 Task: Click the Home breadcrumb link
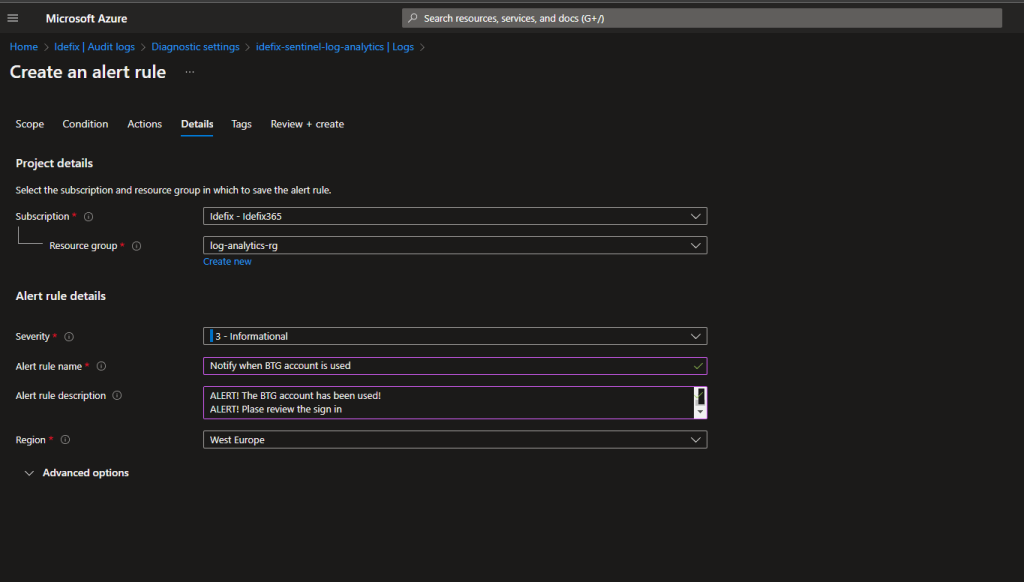click(24, 47)
